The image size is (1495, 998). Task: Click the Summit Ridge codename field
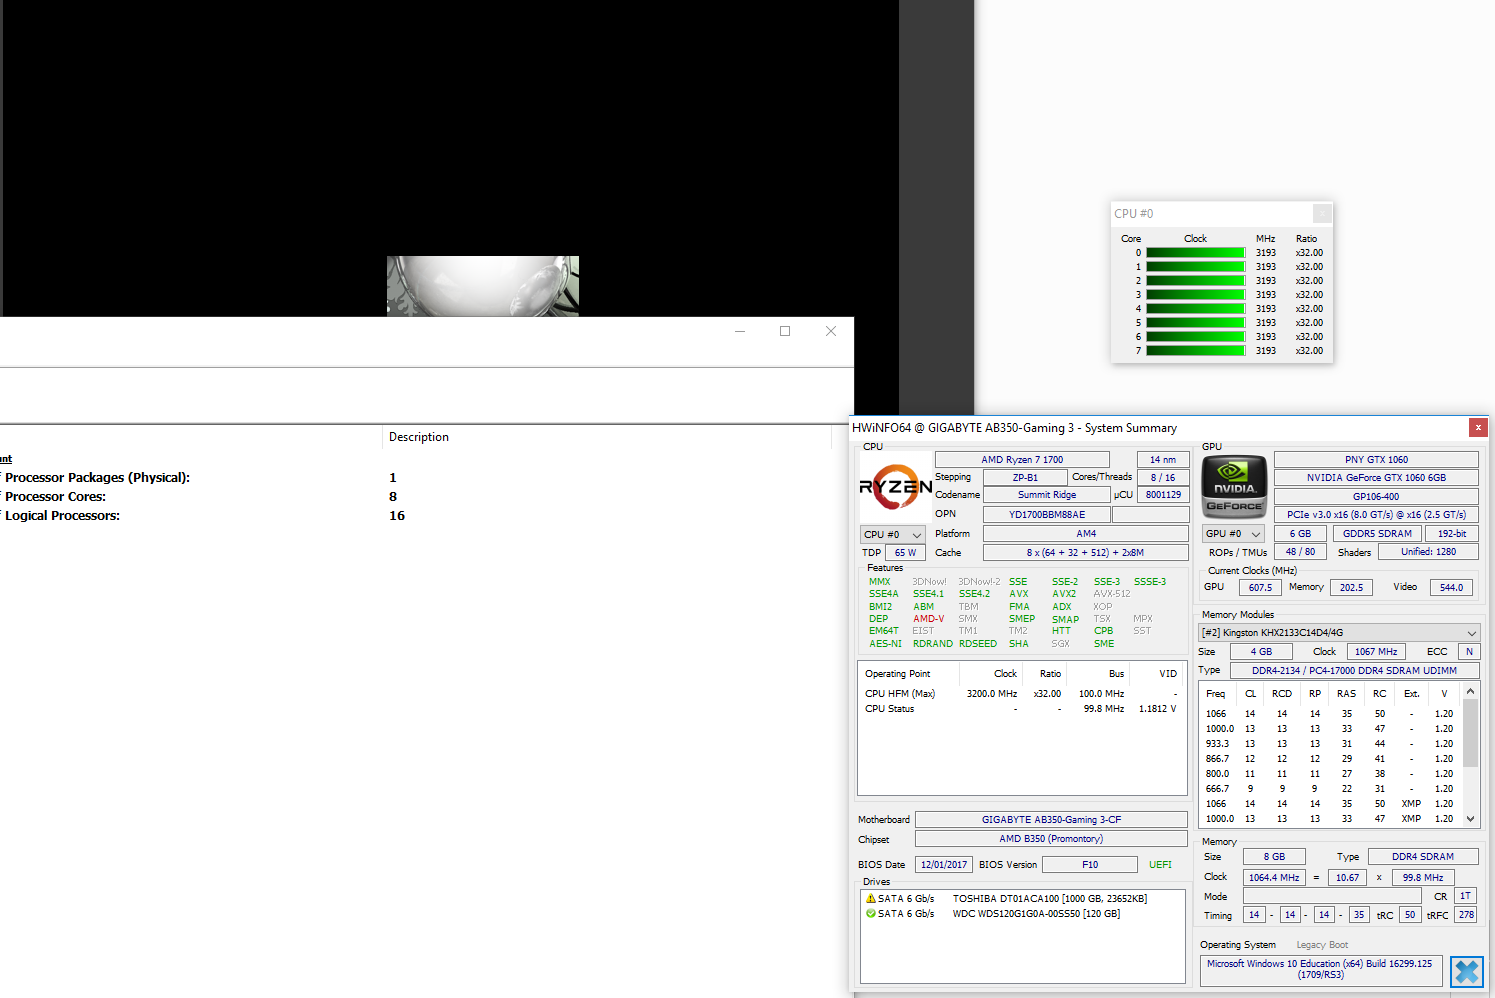pos(1047,495)
